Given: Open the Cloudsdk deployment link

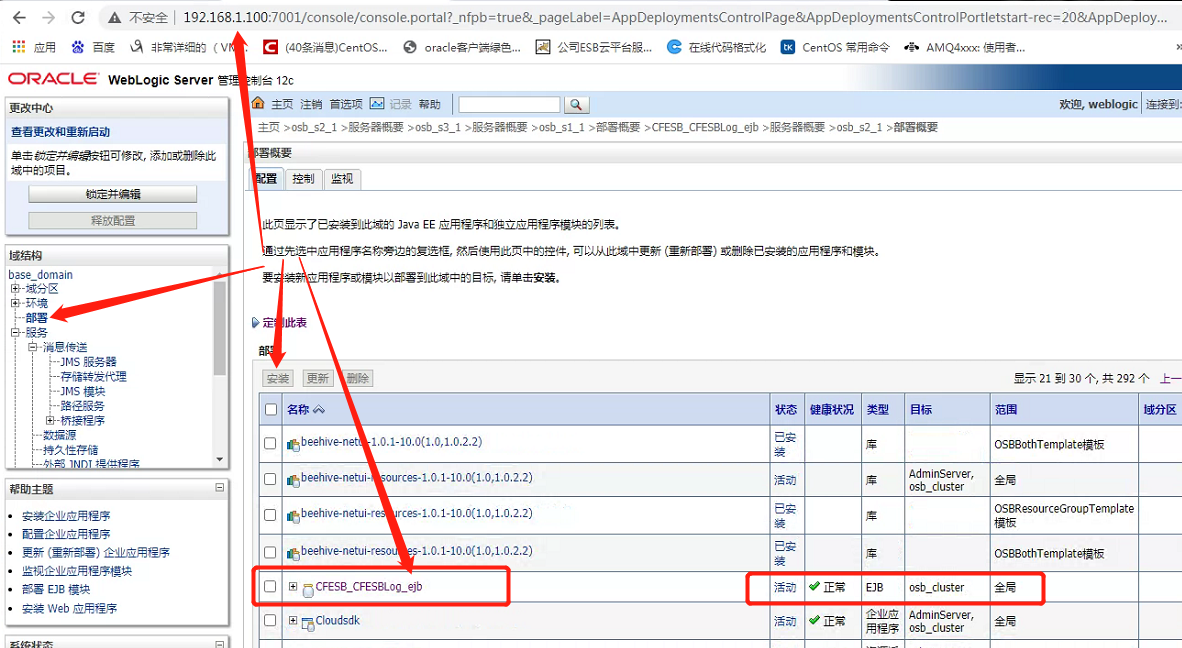Looking at the screenshot, I should [x=338, y=620].
